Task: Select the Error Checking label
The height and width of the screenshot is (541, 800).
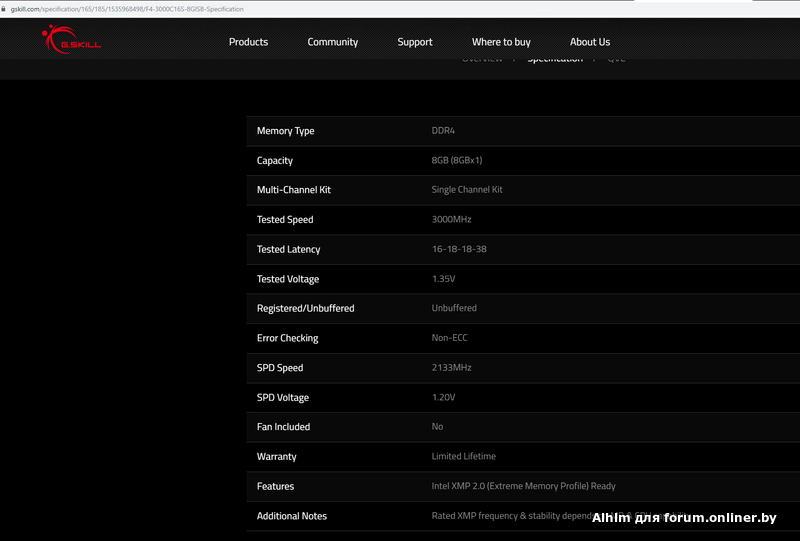Action: (x=287, y=338)
